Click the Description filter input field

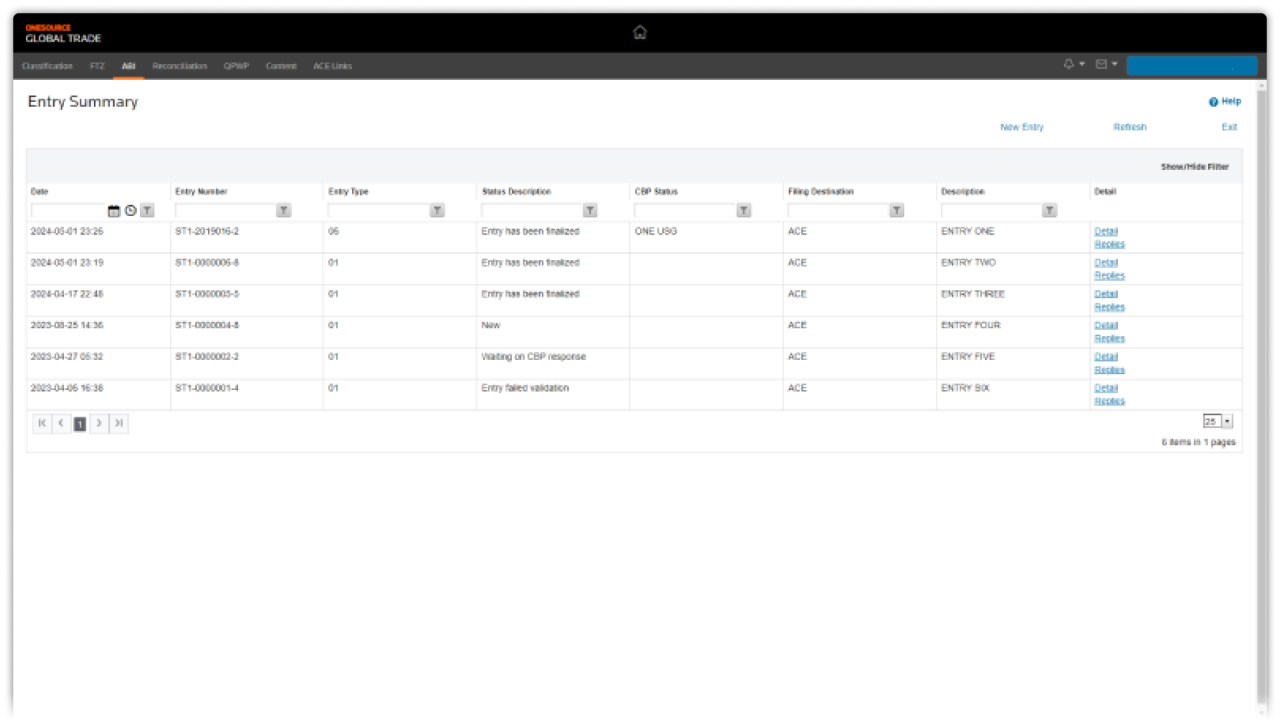pos(990,211)
